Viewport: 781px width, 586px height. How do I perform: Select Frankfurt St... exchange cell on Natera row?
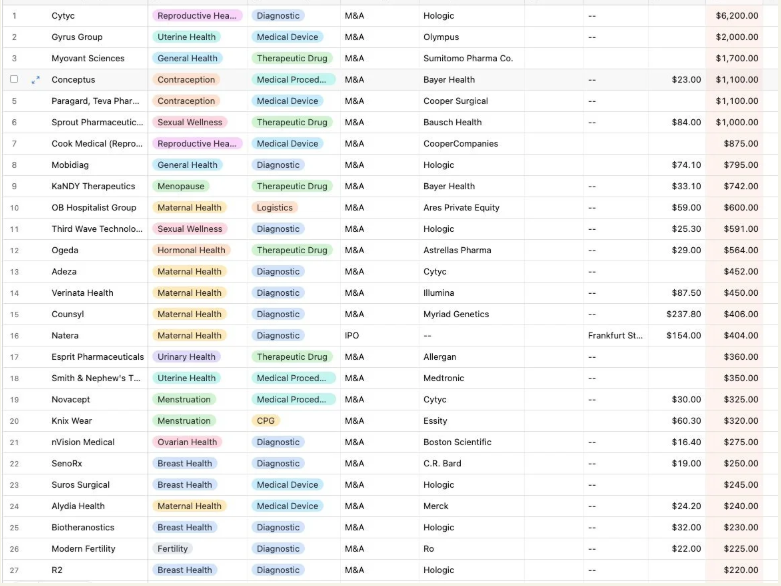[x=615, y=336]
